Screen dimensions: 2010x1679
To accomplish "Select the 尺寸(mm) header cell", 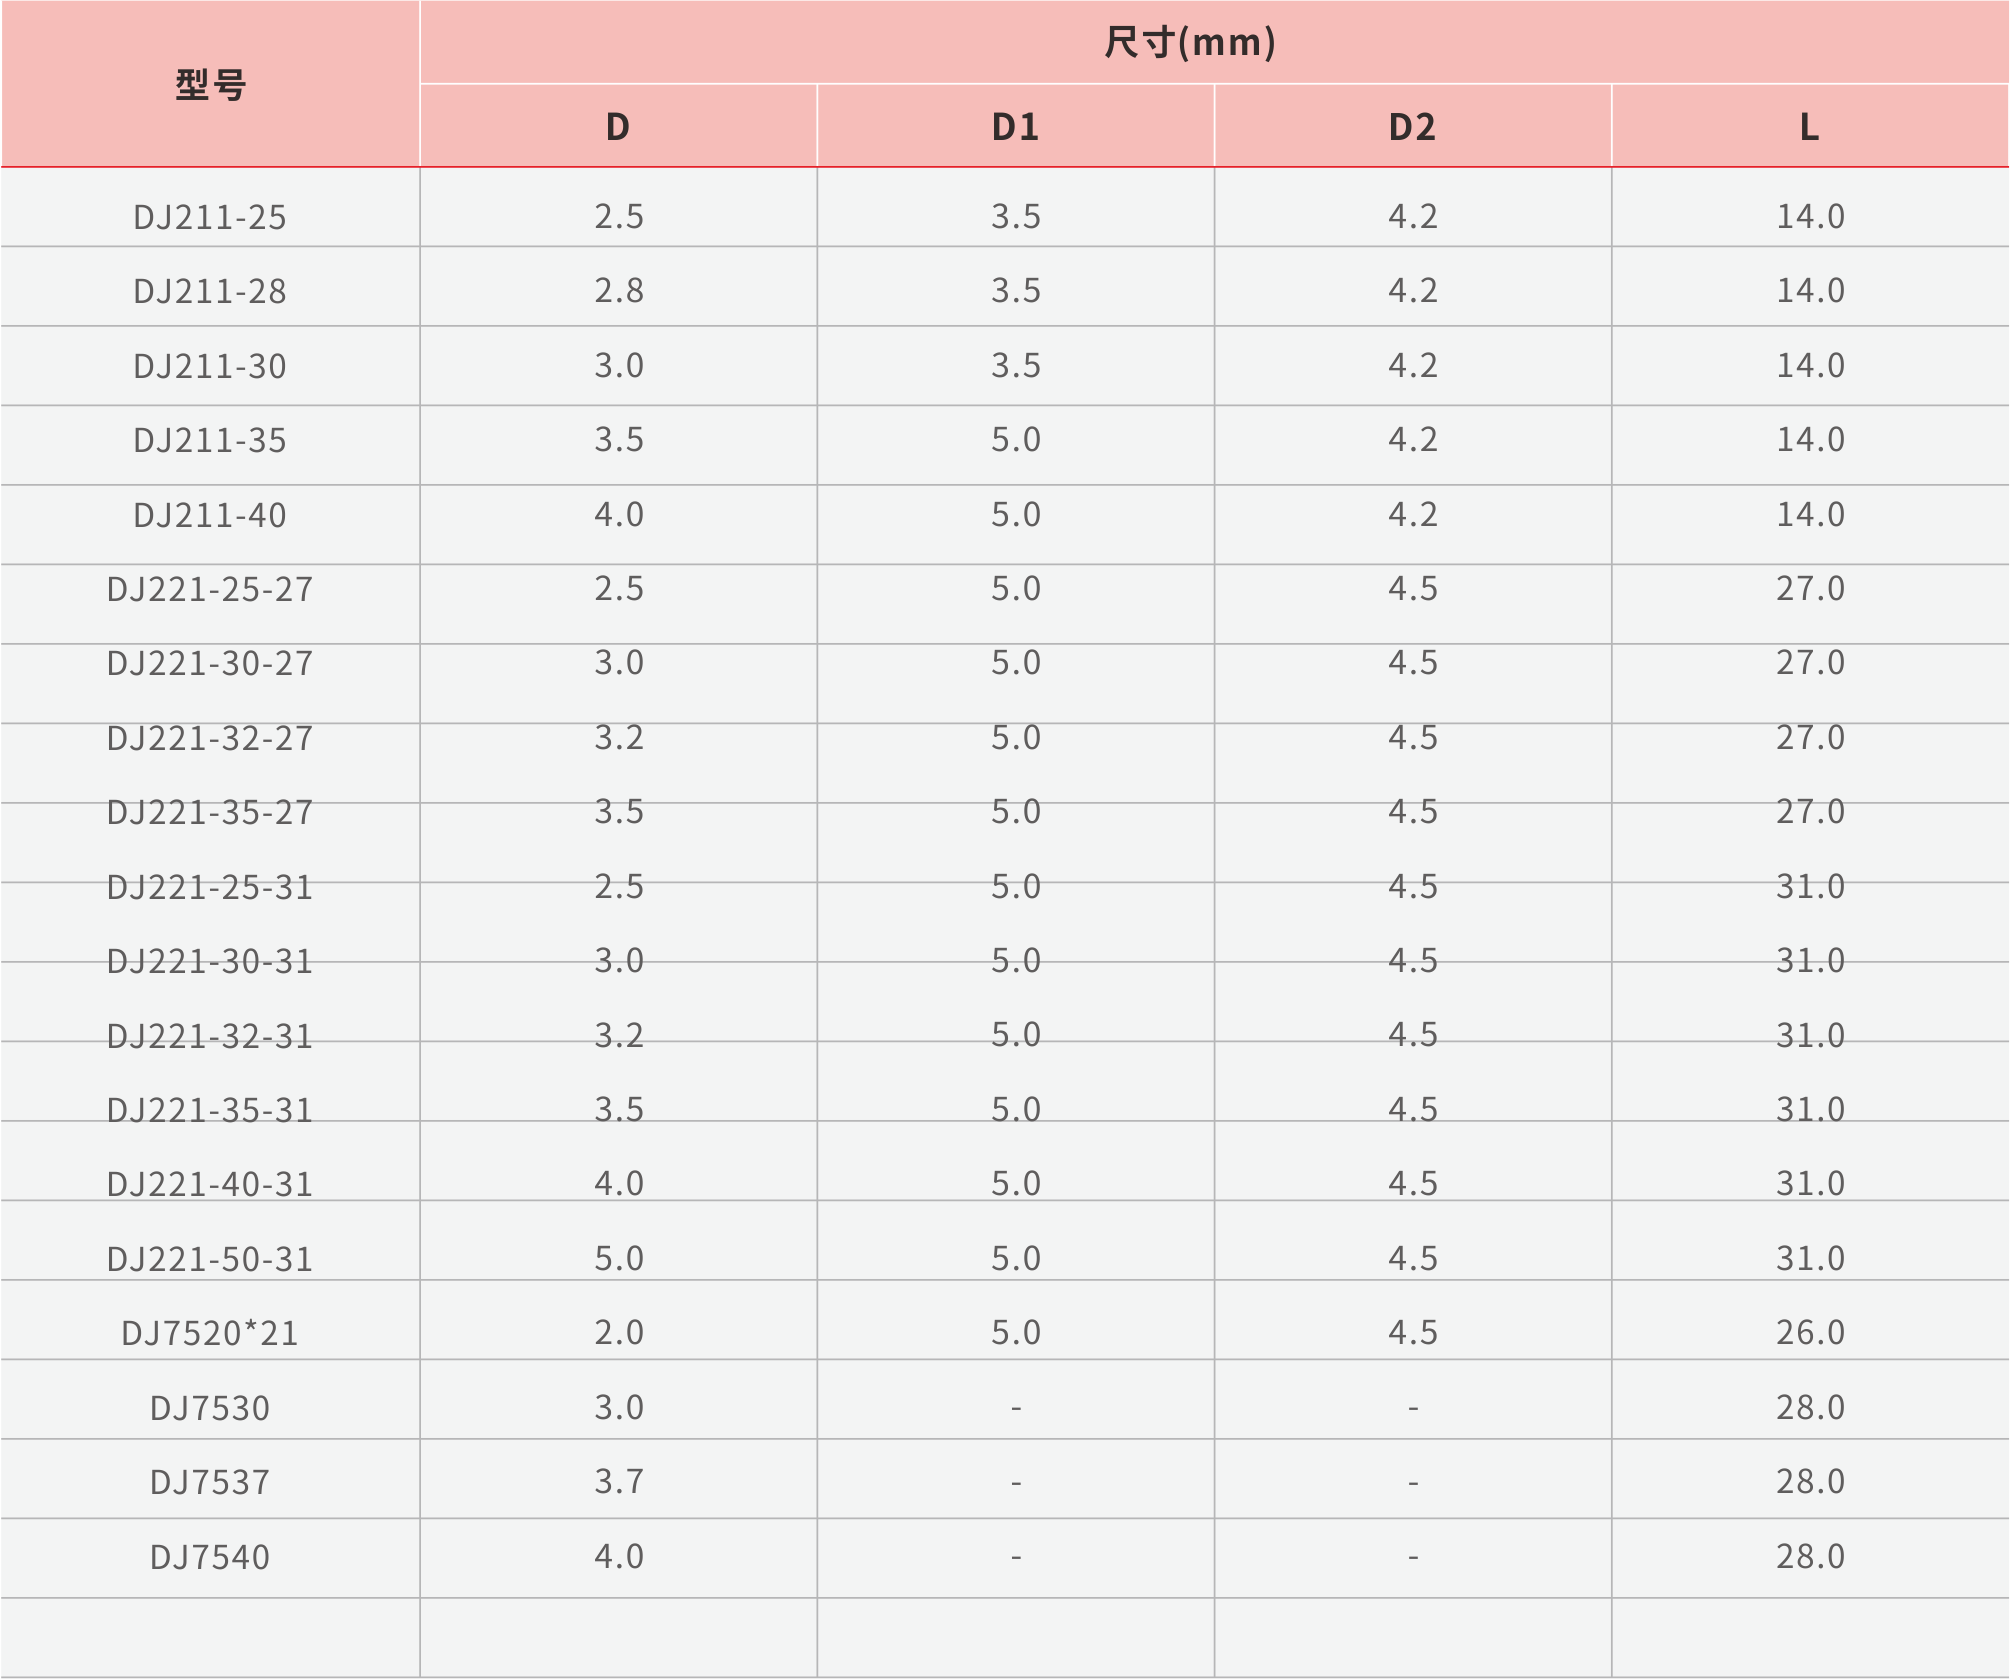I will click(1190, 42).
